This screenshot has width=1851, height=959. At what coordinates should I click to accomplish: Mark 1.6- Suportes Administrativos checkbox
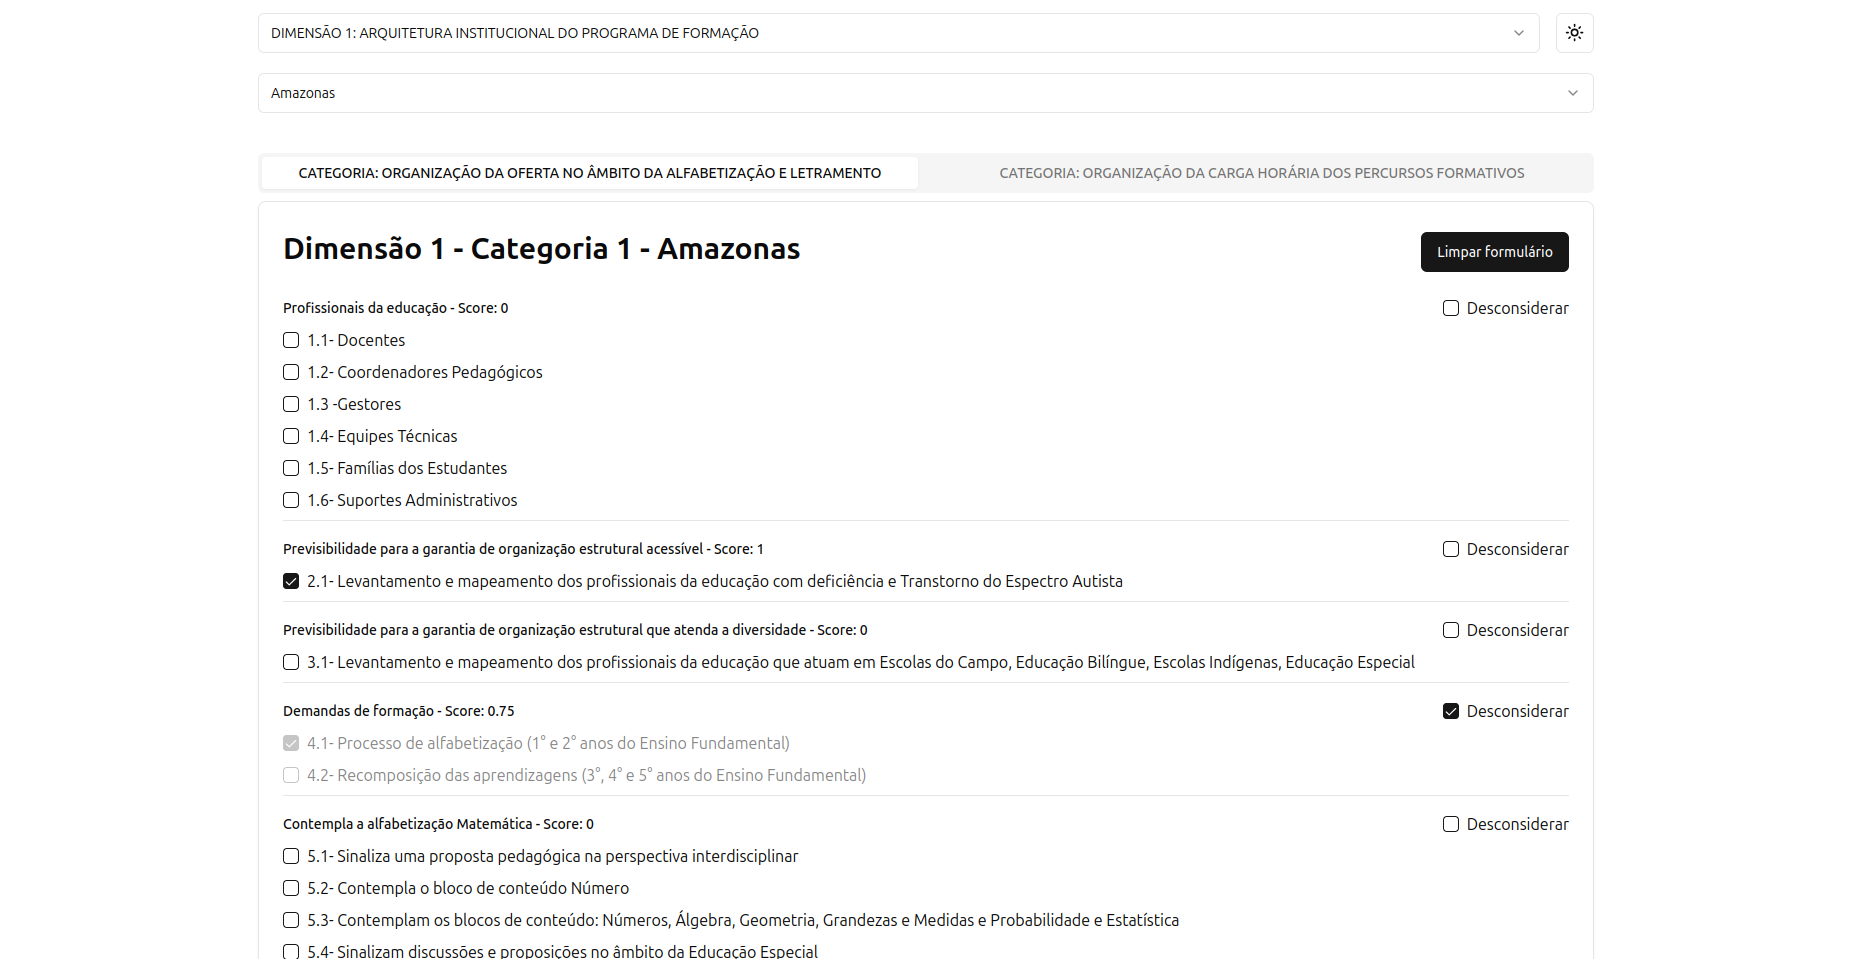291,500
